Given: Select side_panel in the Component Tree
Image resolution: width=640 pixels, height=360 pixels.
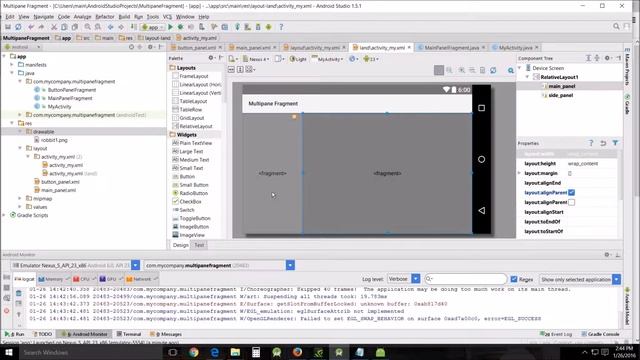Looking at the screenshot, I should click(x=560, y=95).
